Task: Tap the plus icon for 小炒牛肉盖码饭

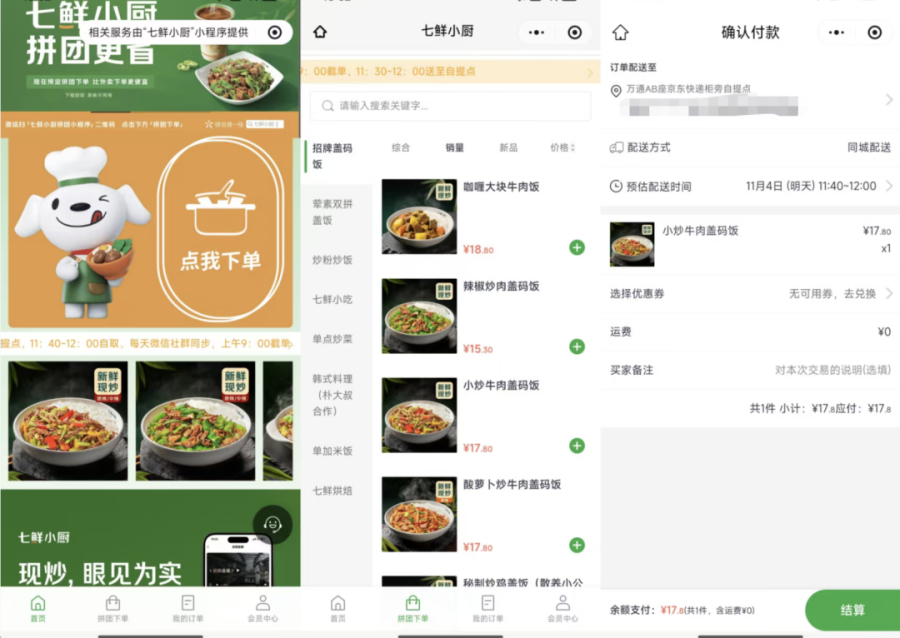Action: pos(577,446)
